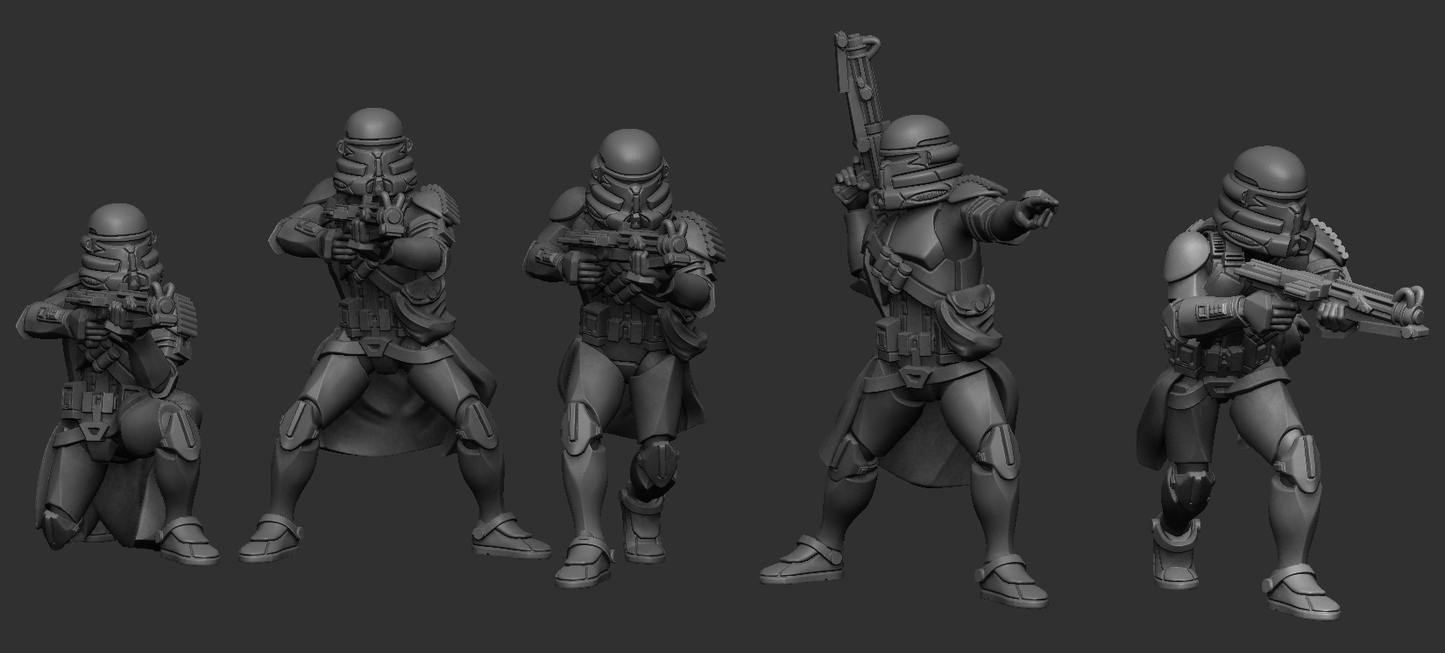Select the rifle held upright in the air
The height and width of the screenshot is (653, 1445).
point(860,110)
